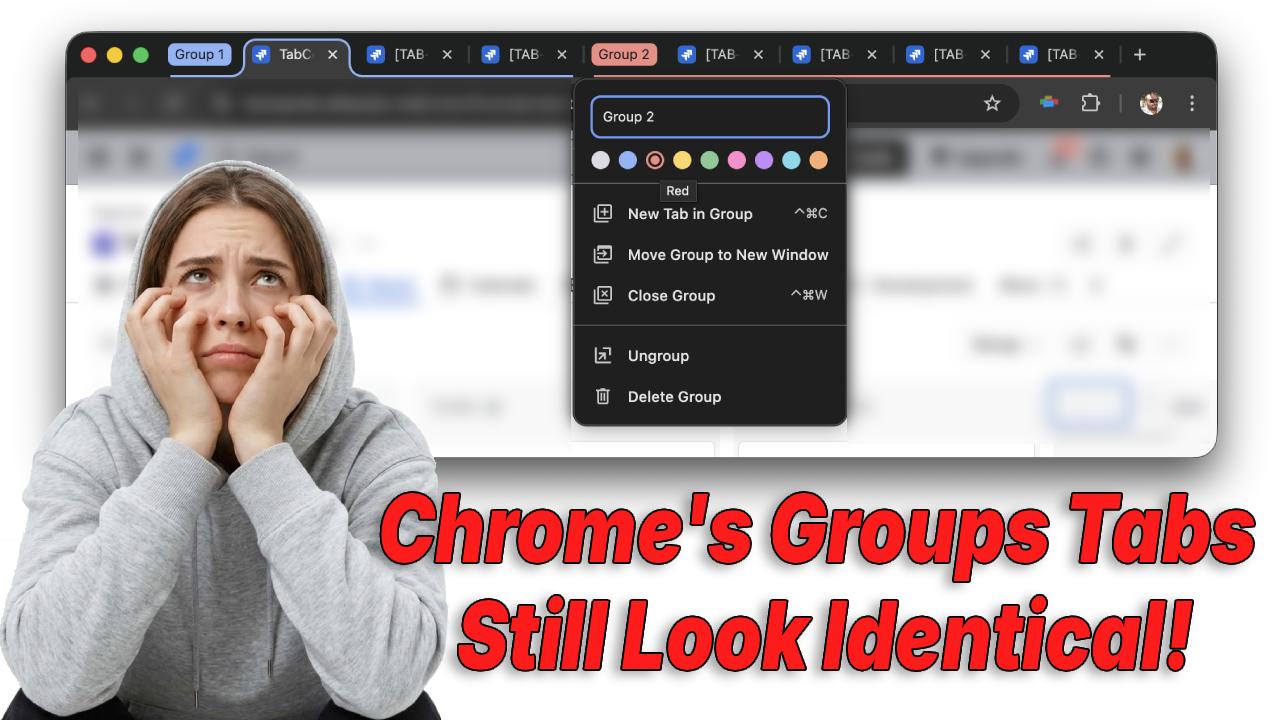
Task: Close the Chrome window with the red button
Action: 88,55
